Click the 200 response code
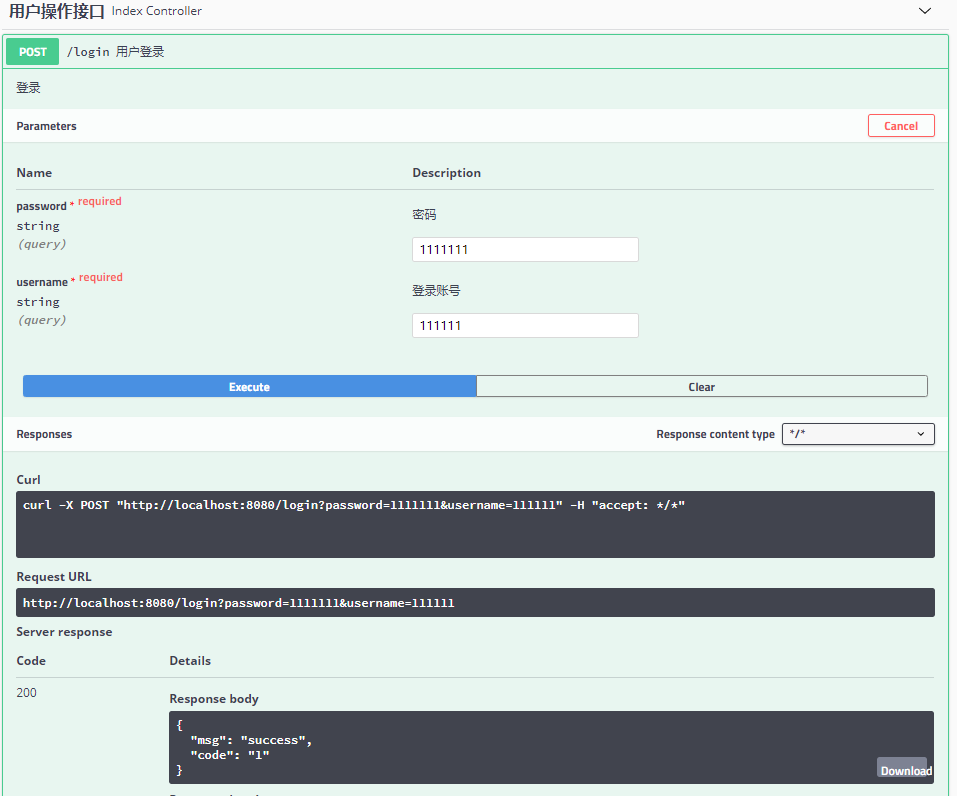The image size is (957, 796). click(26, 693)
